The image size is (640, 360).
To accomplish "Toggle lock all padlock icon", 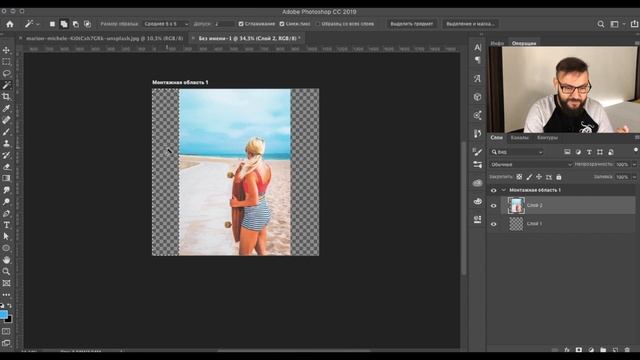I will [x=559, y=177].
